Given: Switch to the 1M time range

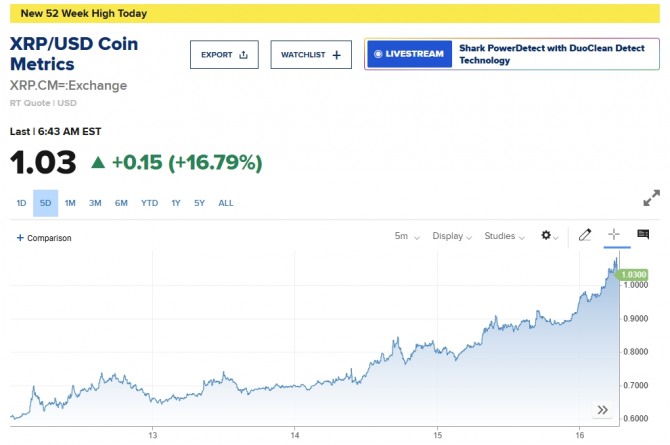Looking at the screenshot, I should click(70, 203).
